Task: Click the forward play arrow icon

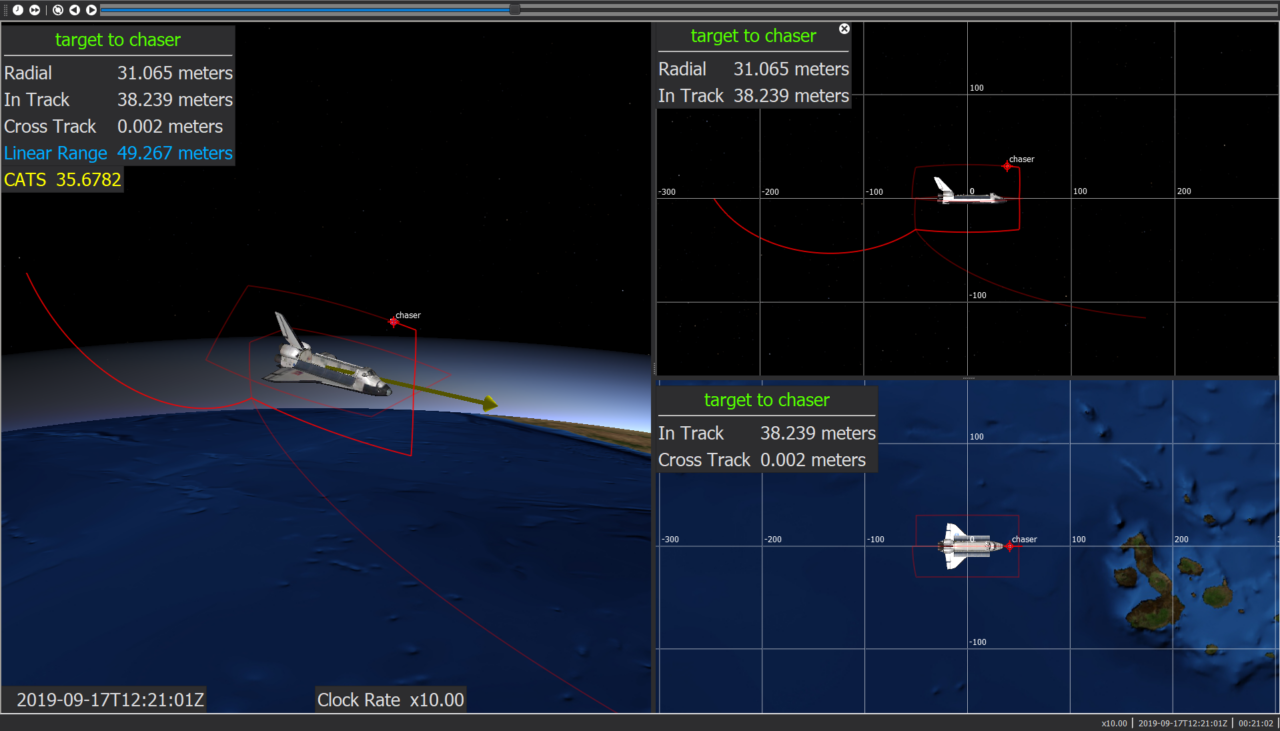Action: tap(90, 10)
